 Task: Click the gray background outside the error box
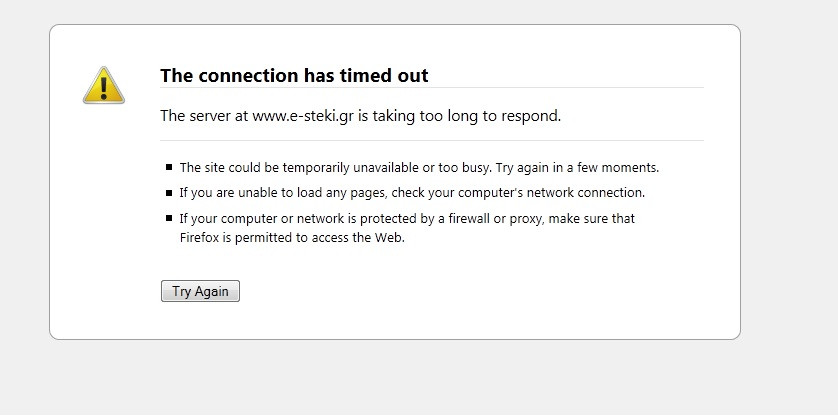pos(790,370)
